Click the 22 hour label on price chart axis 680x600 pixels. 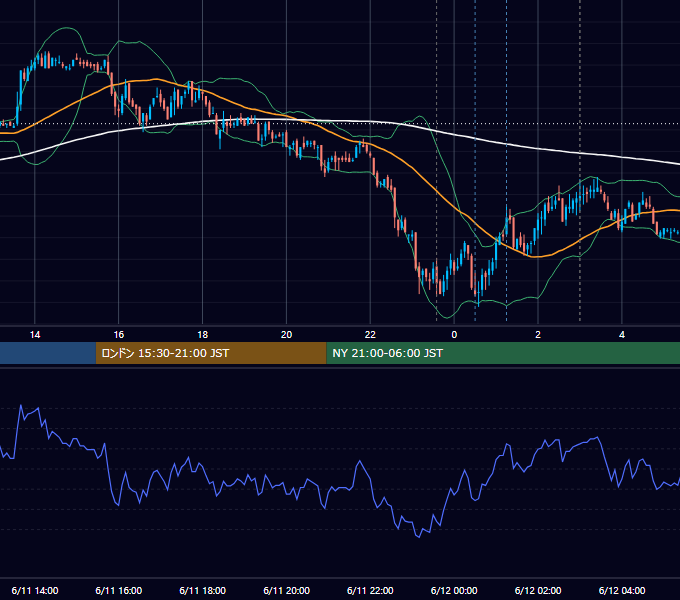pyautogui.click(x=370, y=335)
